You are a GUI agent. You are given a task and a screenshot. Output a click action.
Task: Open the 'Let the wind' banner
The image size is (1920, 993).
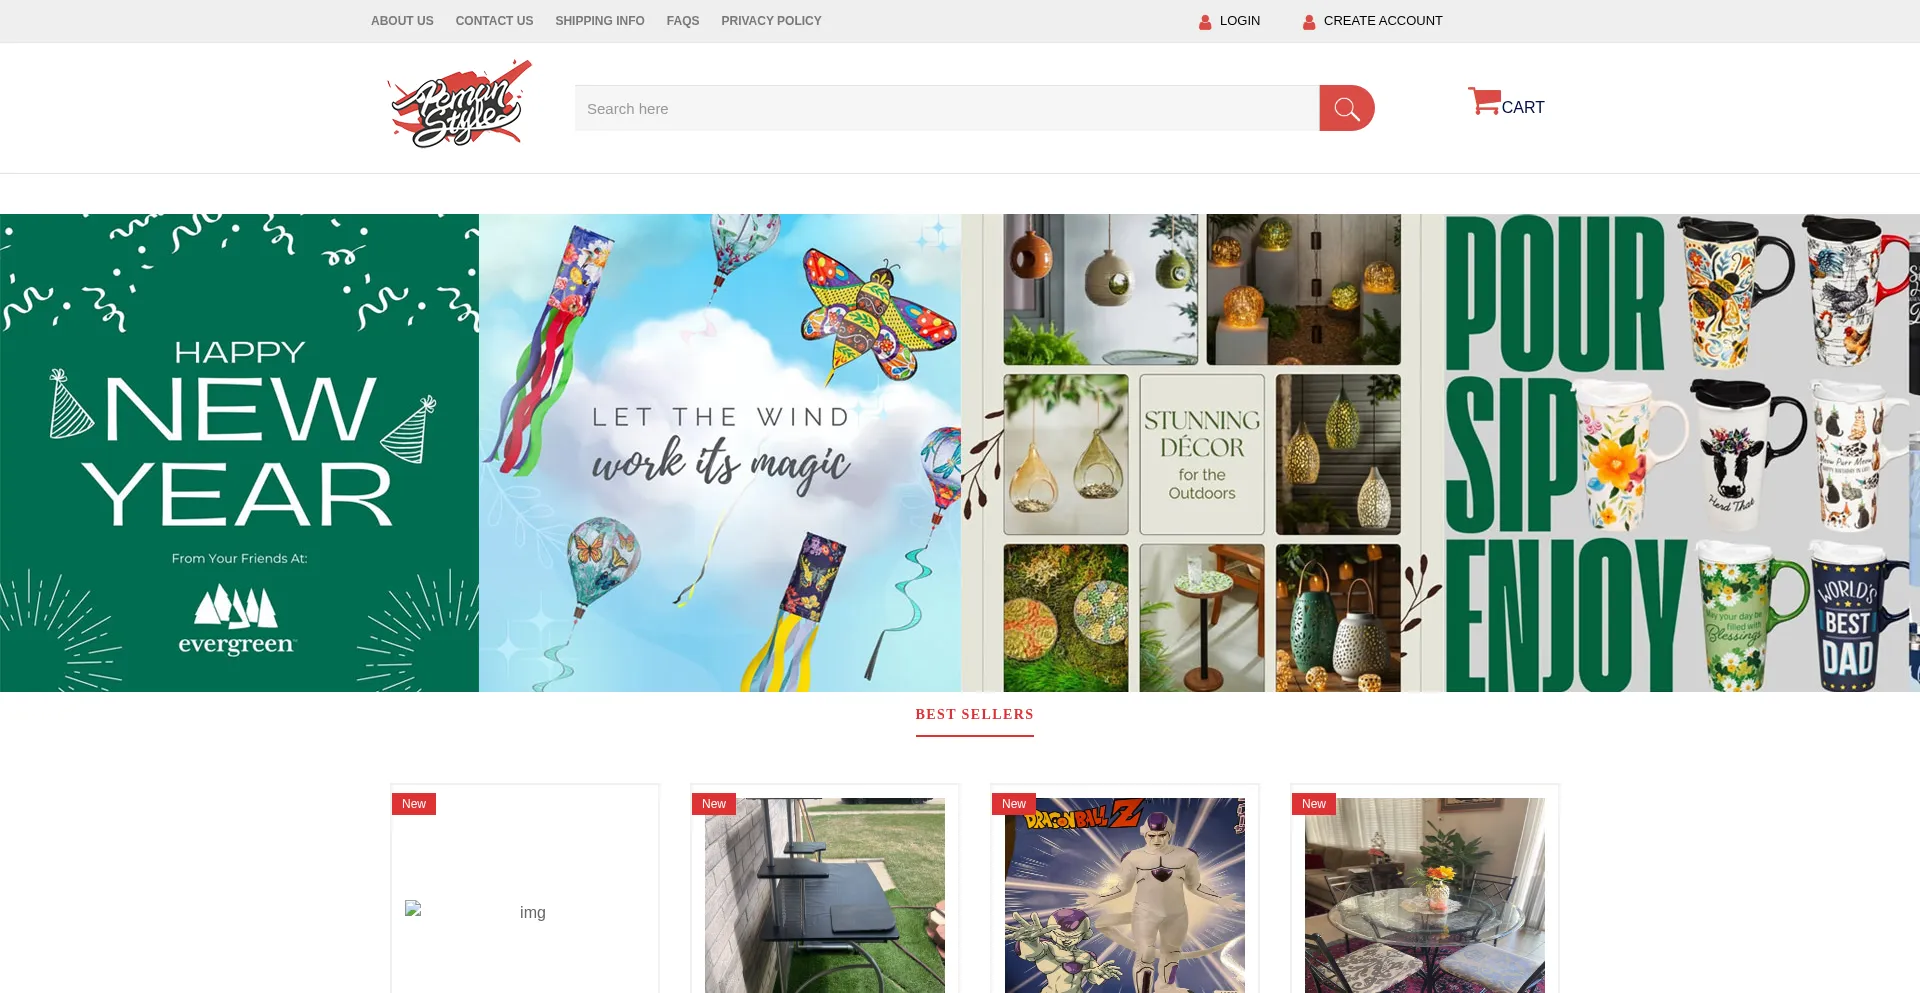[720, 453]
